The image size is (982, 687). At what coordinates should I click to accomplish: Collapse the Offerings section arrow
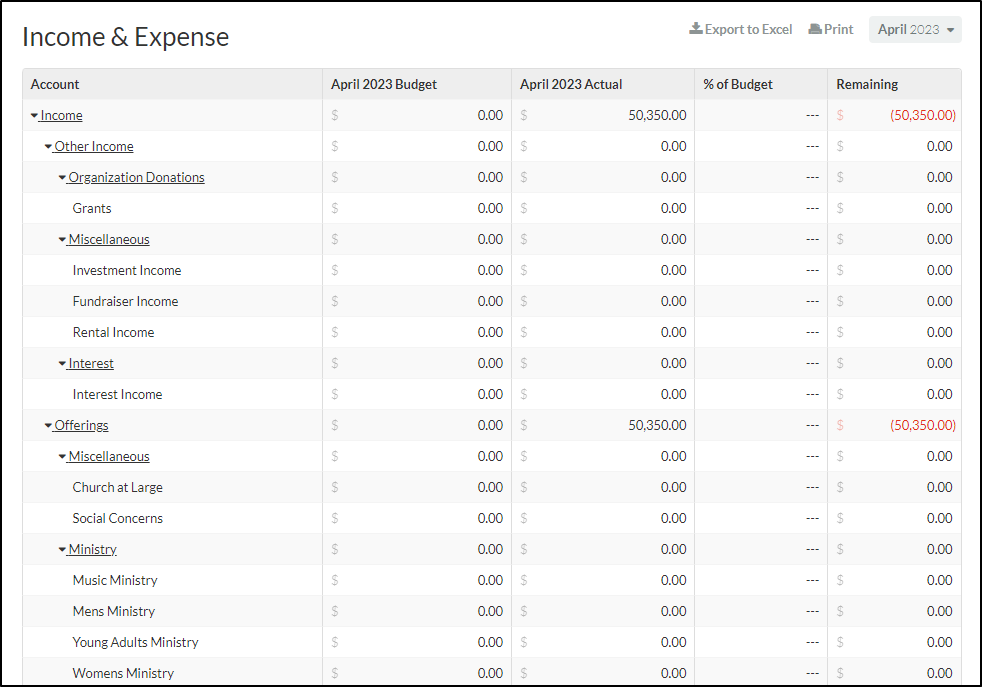coord(48,426)
